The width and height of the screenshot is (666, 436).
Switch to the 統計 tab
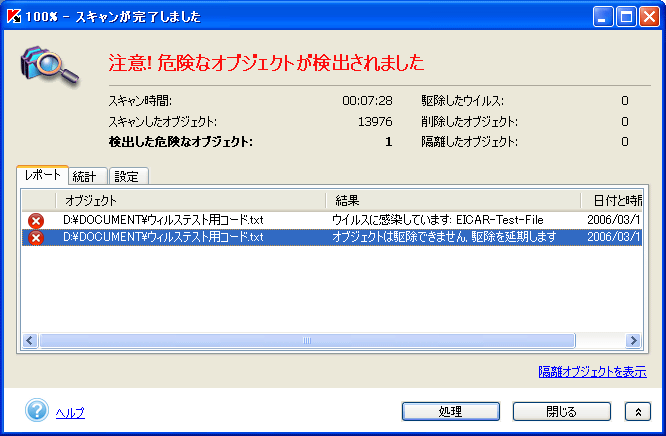click(x=87, y=176)
